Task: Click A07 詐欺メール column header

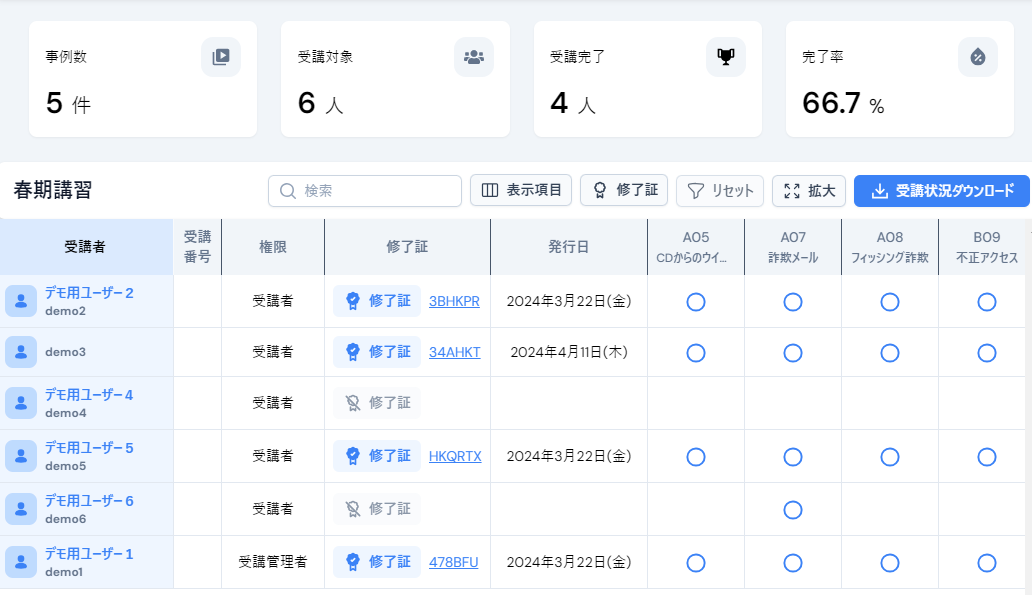Action: [x=792, y=247]
